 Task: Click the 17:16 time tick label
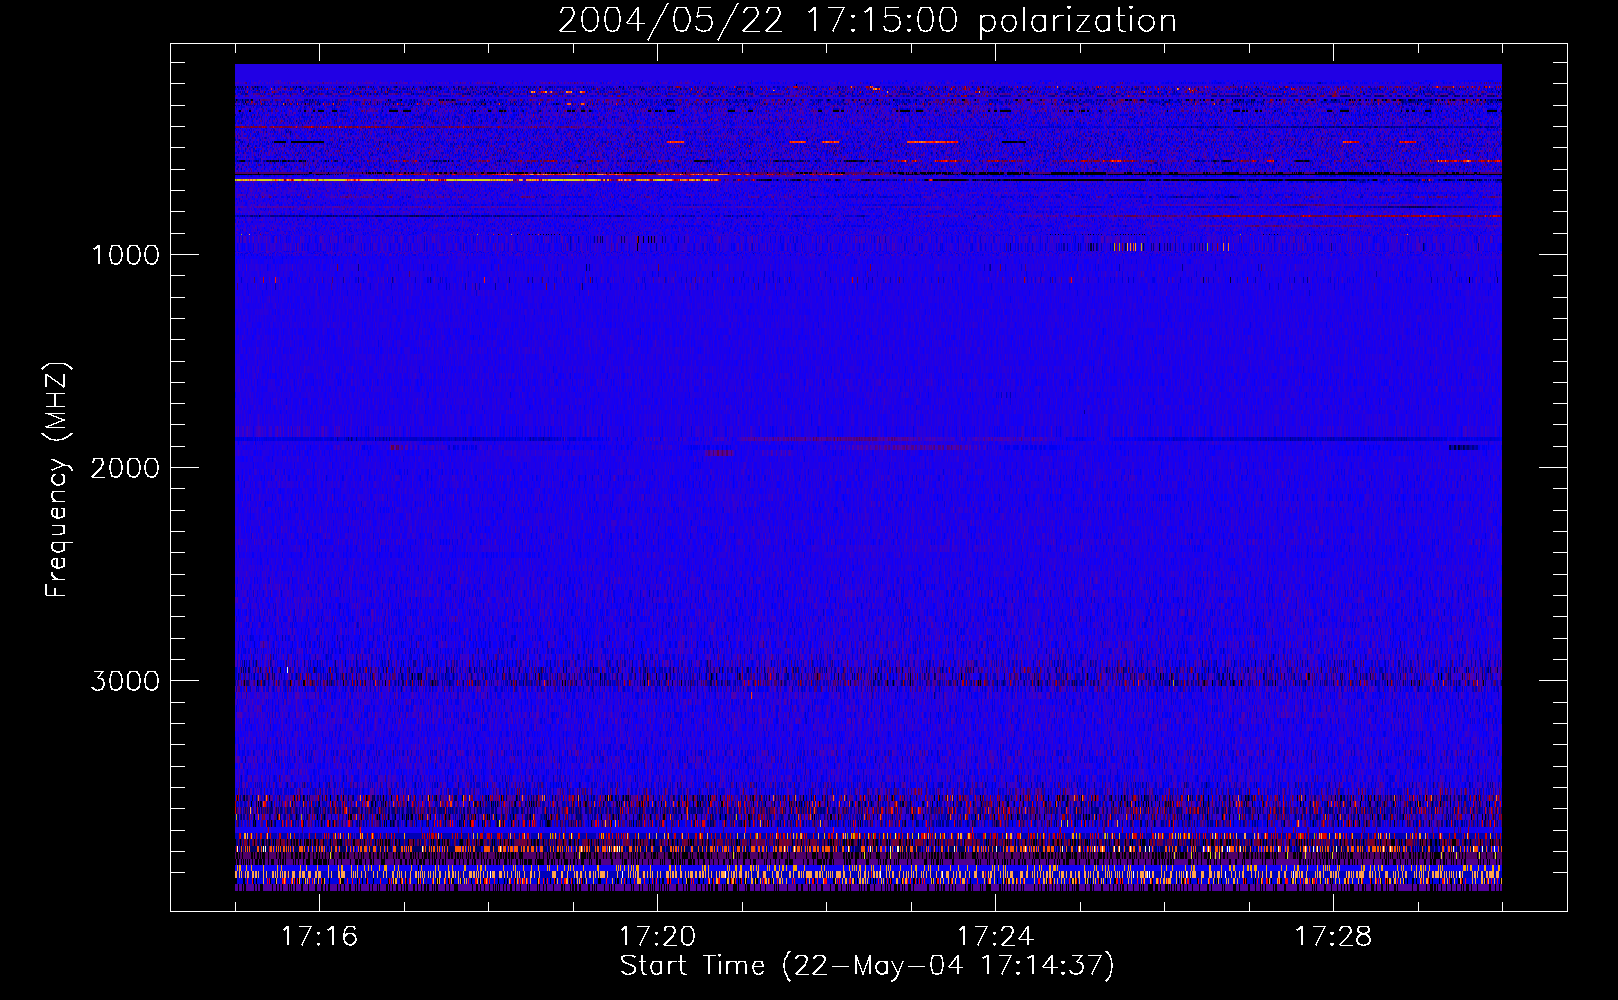click(319, 936)
